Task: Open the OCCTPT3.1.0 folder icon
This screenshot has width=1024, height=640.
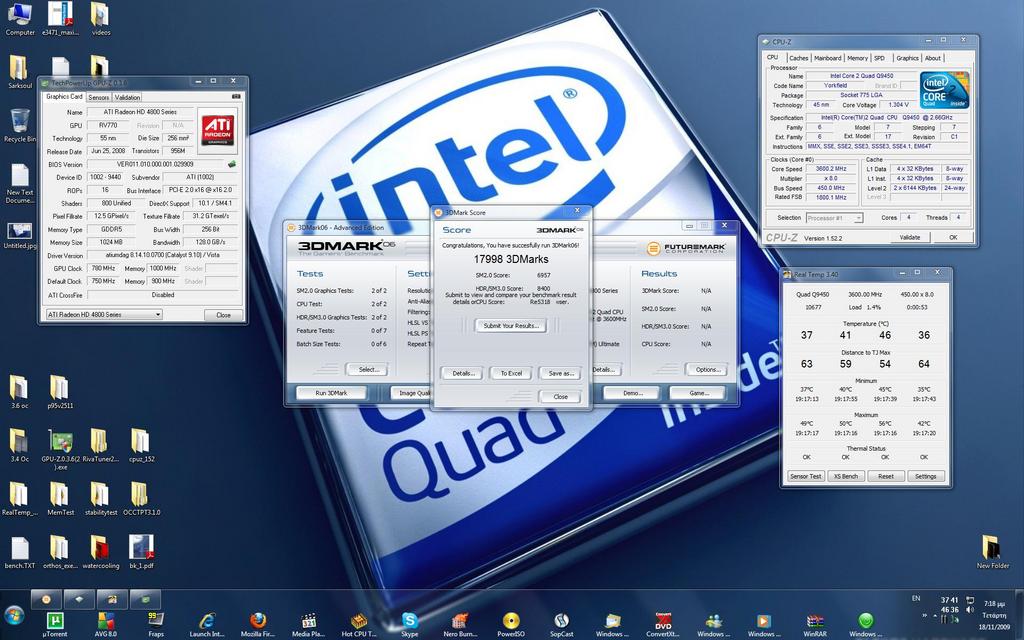Action: pyautogui.click(x=141, y=499)
